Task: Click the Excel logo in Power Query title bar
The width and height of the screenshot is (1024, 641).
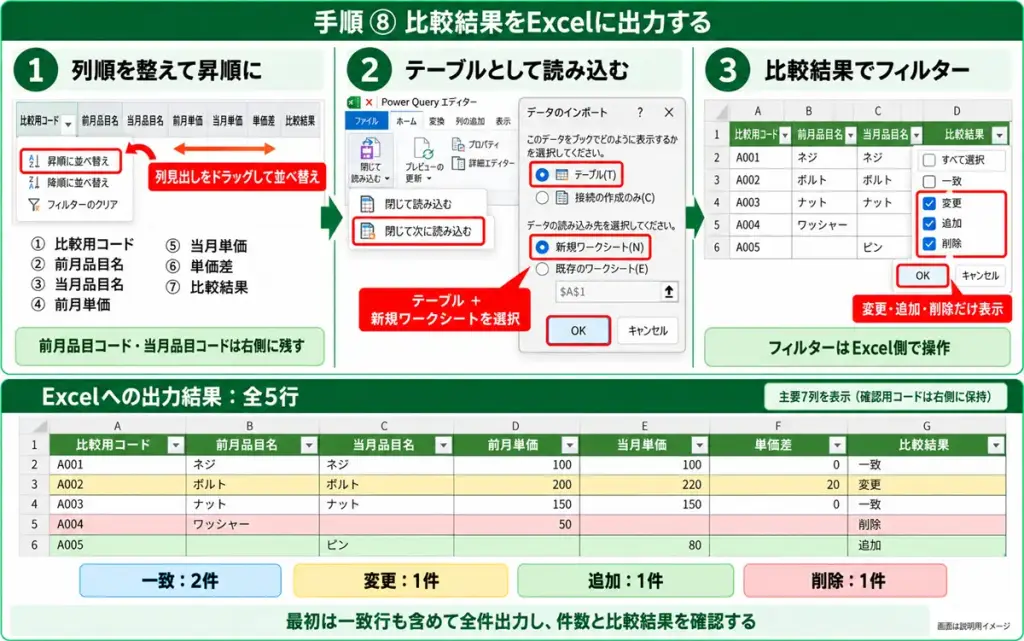Action: 353,102
